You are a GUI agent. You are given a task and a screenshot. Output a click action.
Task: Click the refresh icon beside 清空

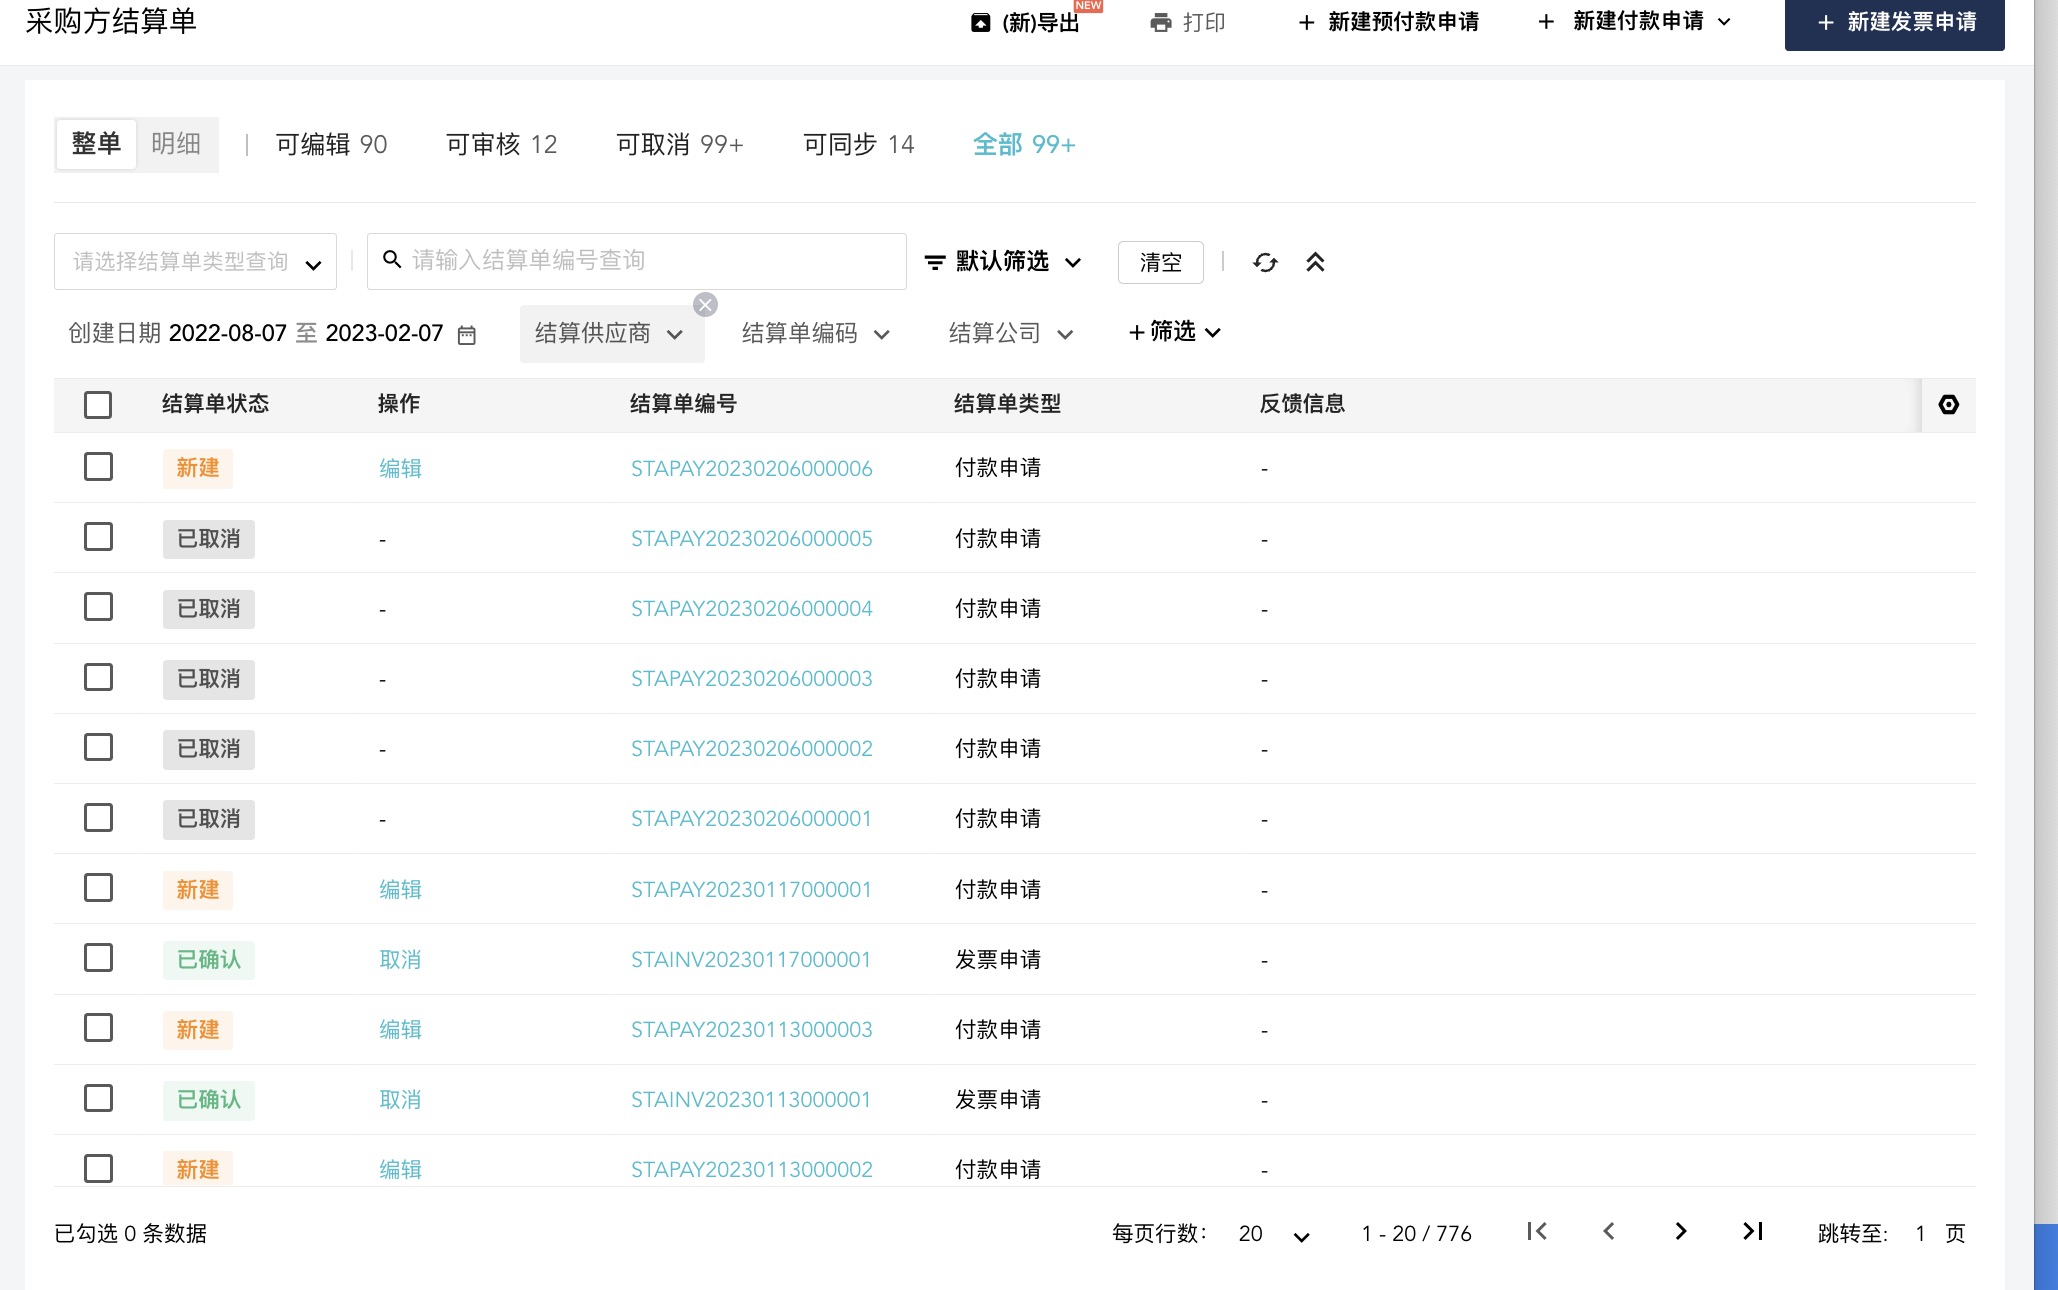pyautogui.click(x=1265, y=262)
